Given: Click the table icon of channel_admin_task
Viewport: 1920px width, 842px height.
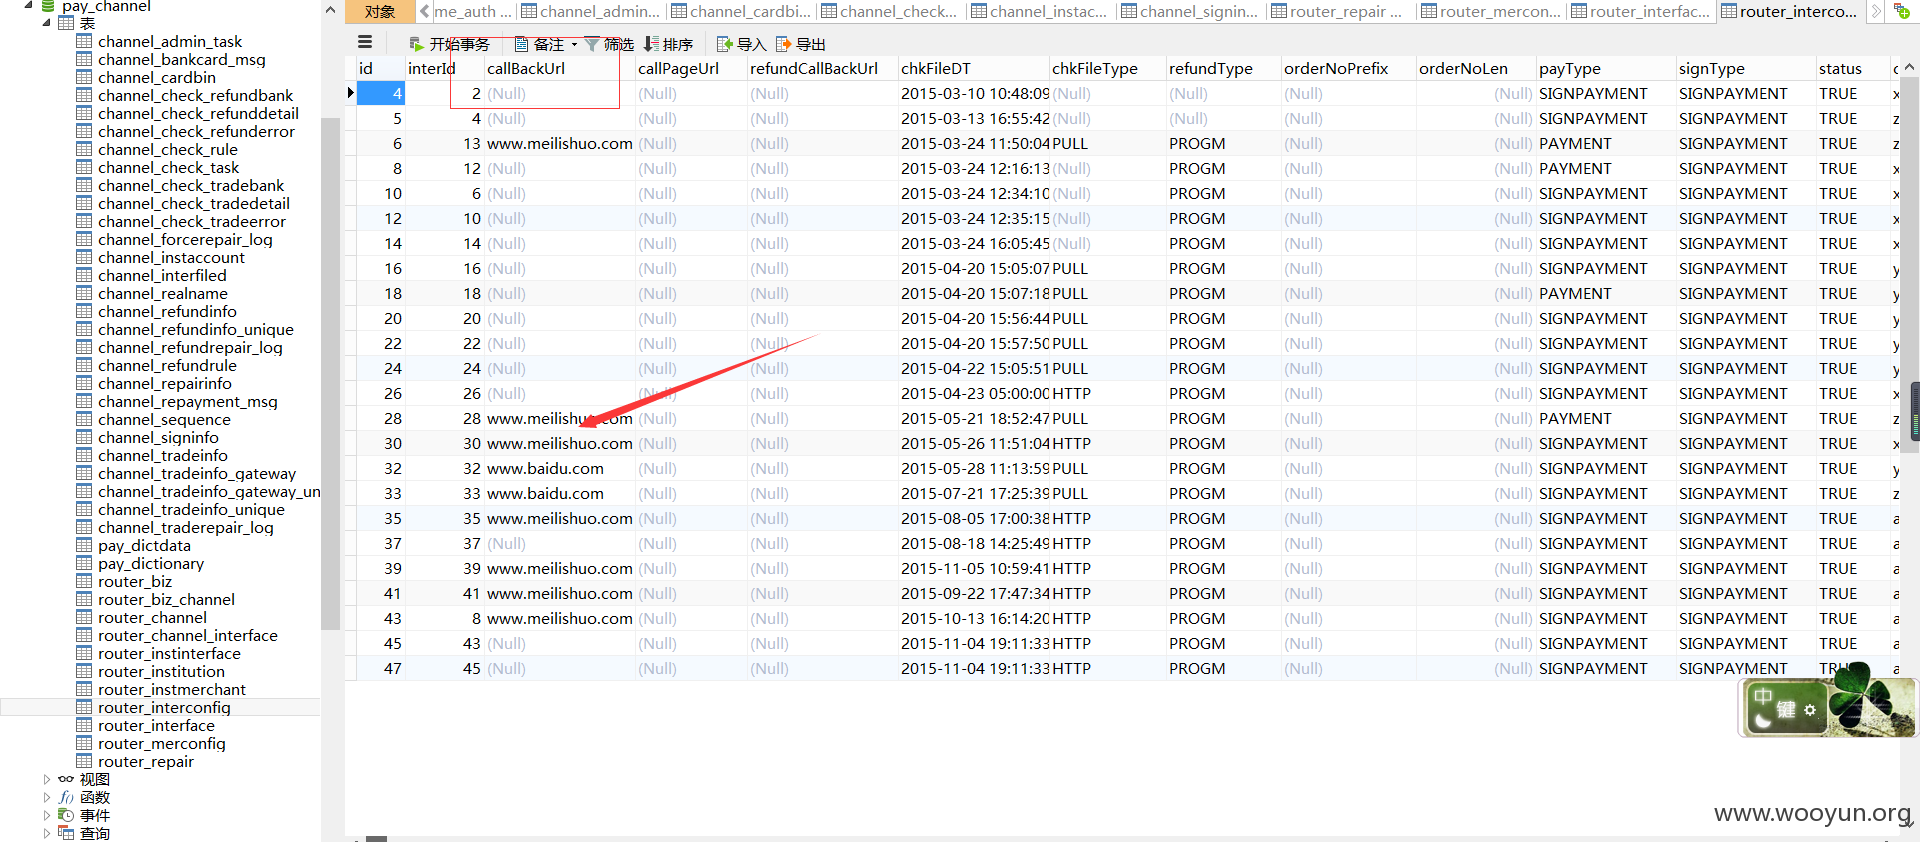Looking at the screenshot, I should 84,41.
